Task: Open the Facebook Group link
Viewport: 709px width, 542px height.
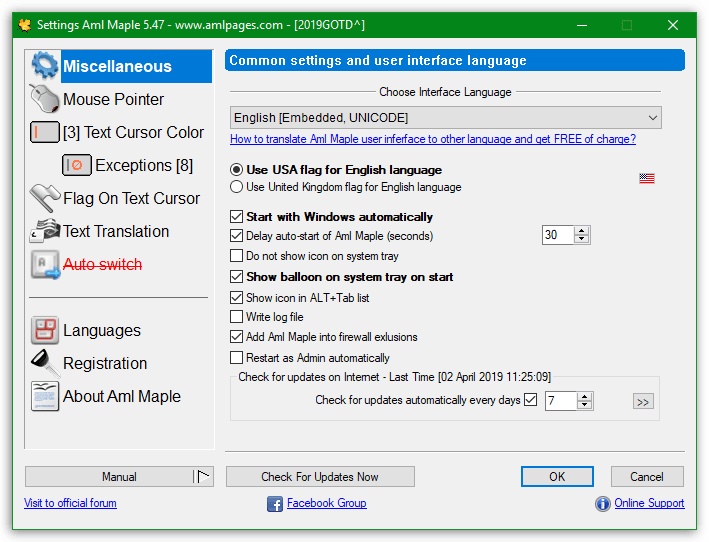Action: coord(326,503)
